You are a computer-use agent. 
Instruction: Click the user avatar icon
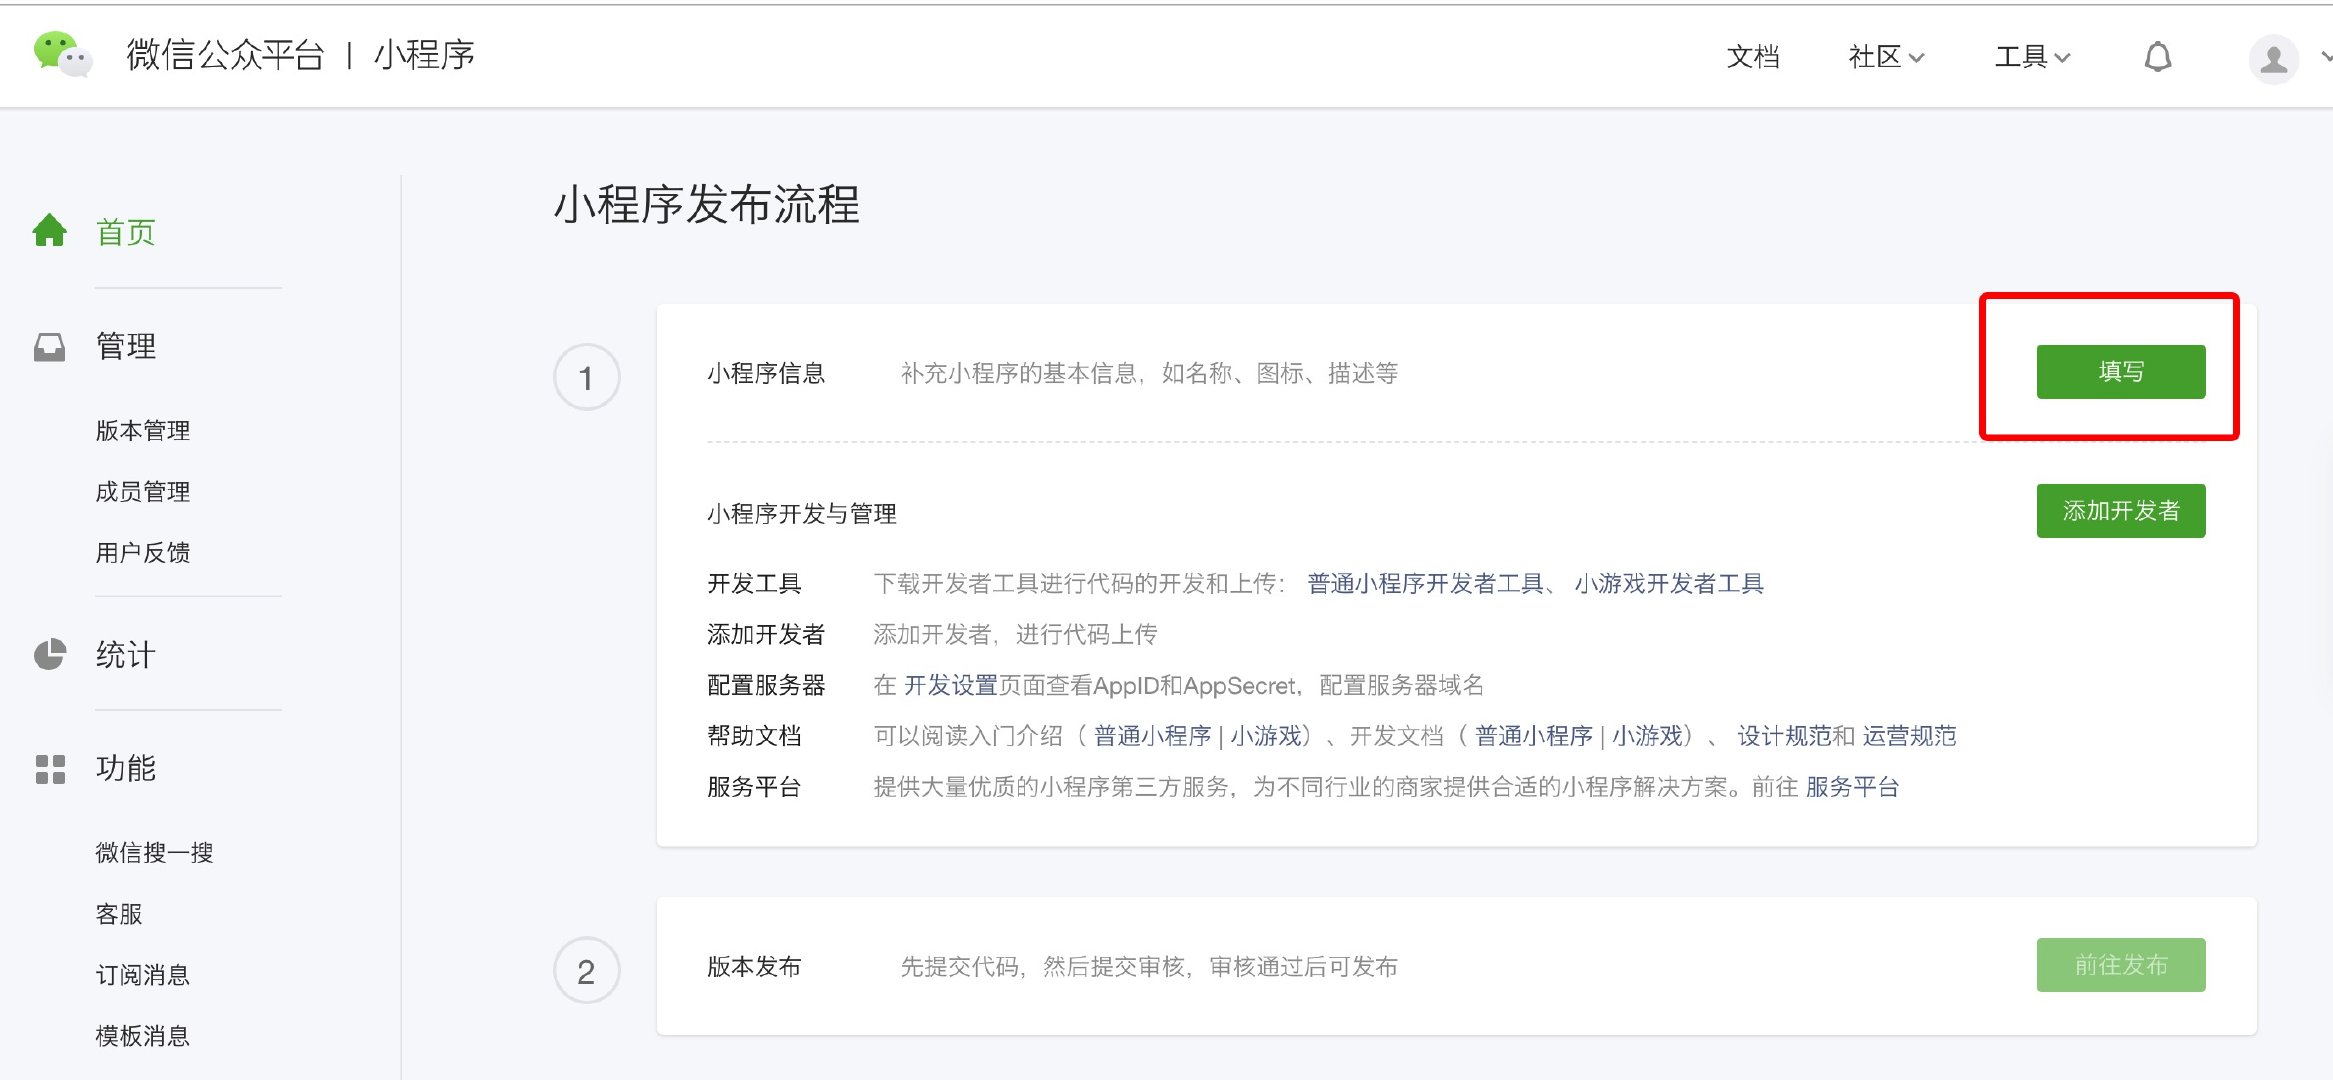coord(2272,59)
